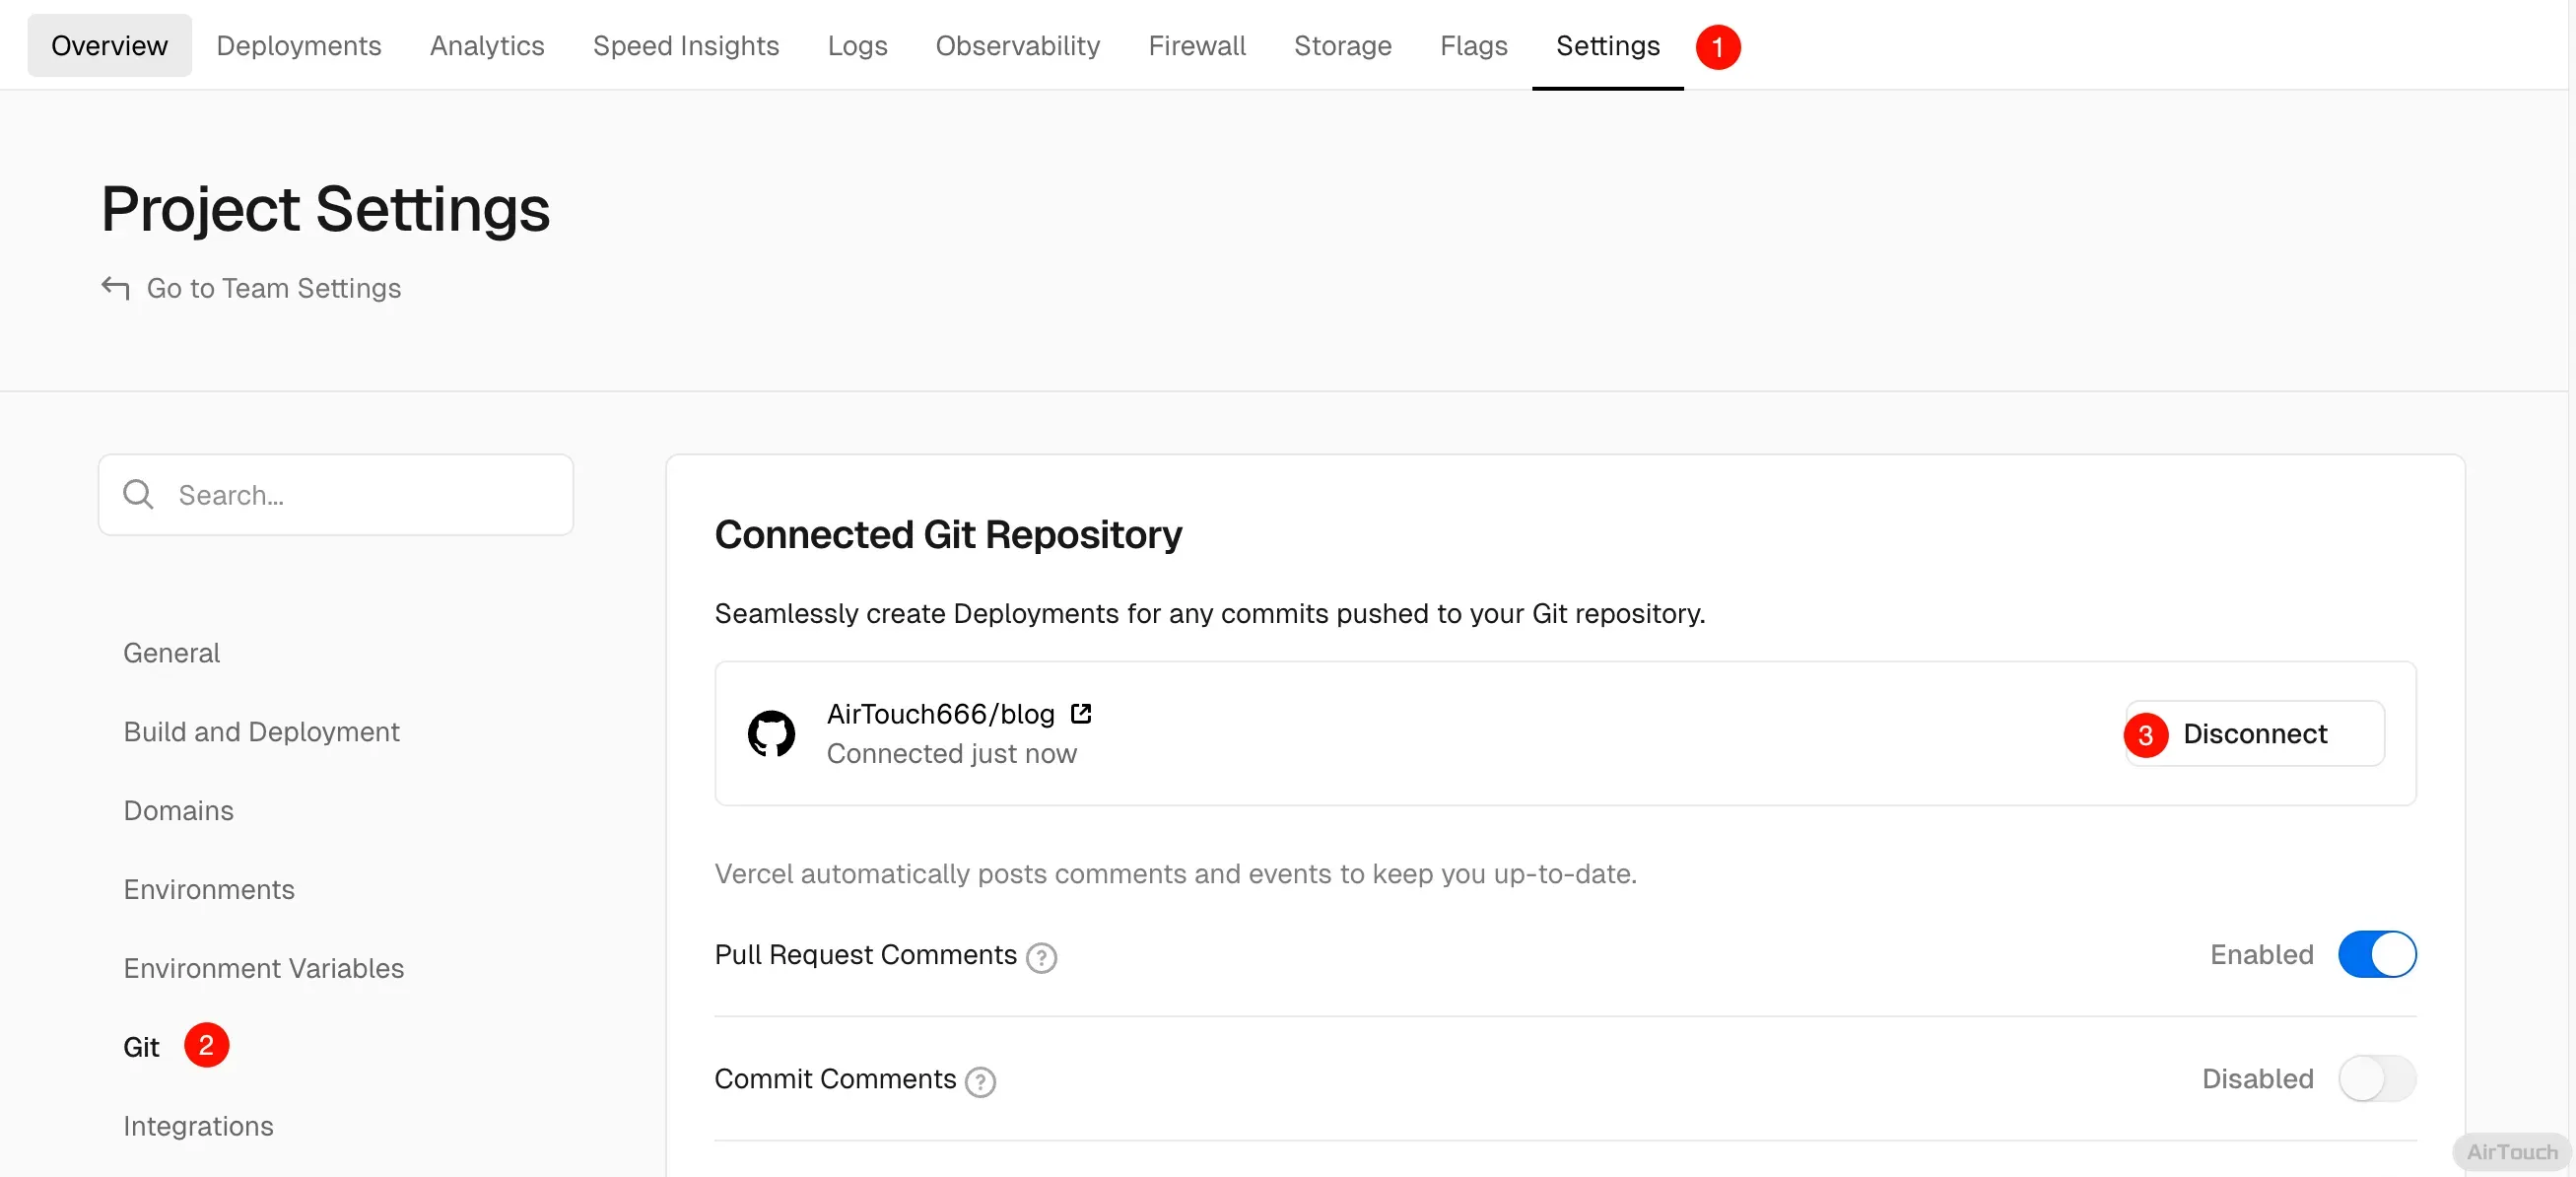Image resolution: width=2576 pixels, height=1177 pixels.
Task: Click red badge number 2 beside Git
Action: point(206,1045)
